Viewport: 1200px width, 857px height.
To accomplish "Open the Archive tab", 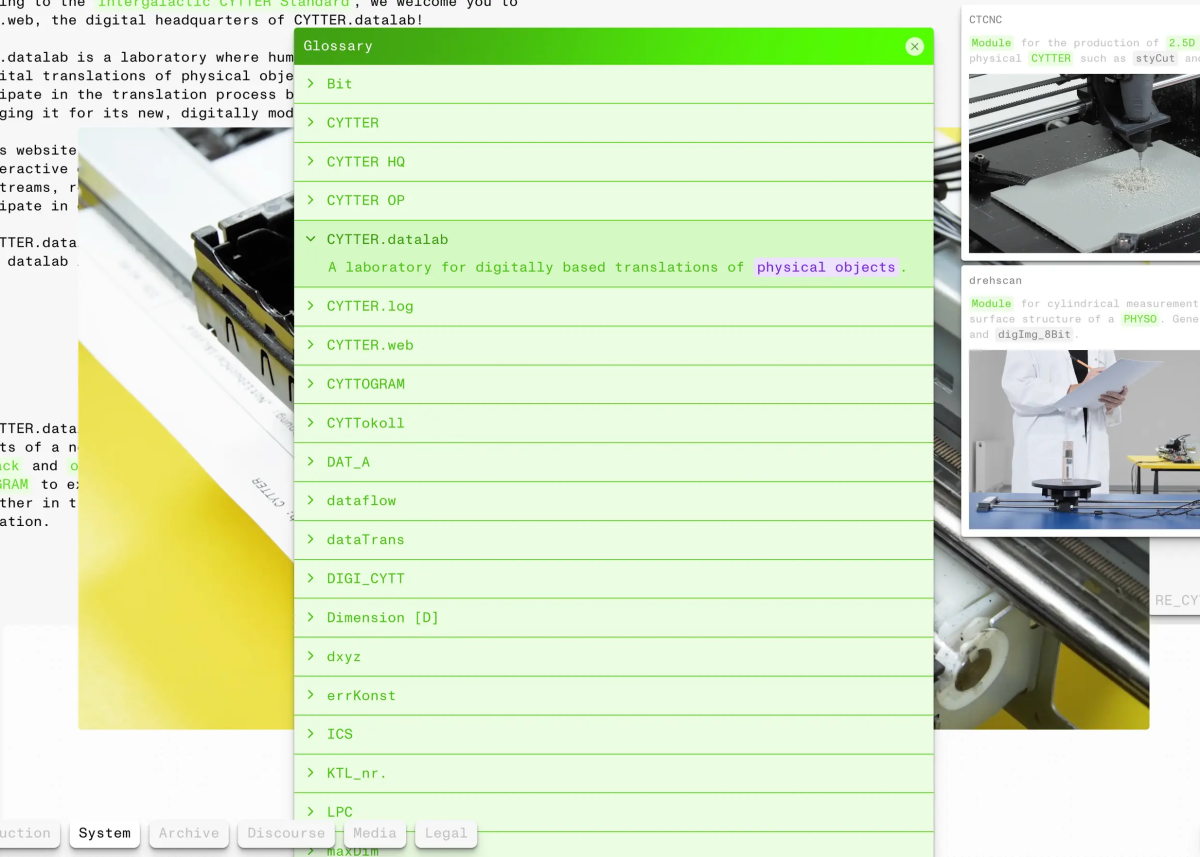I will pyautogui.click(x=189, y=833).
